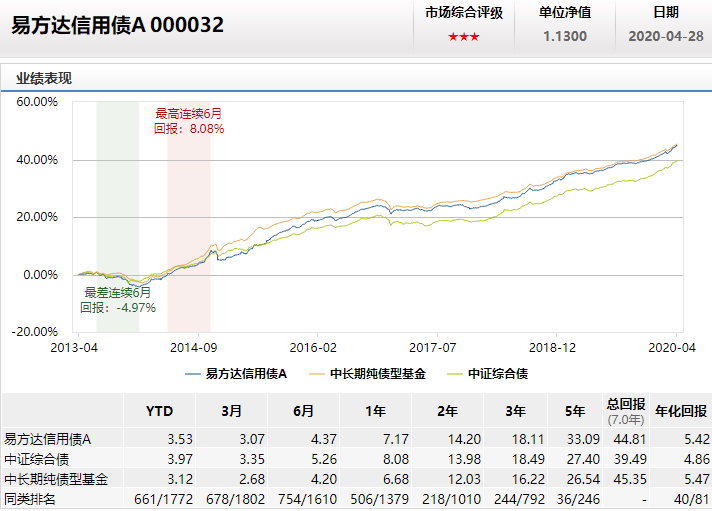Click the 3月 column header
The width and height of the screenshot is (712, 511).
coord(232,412)
